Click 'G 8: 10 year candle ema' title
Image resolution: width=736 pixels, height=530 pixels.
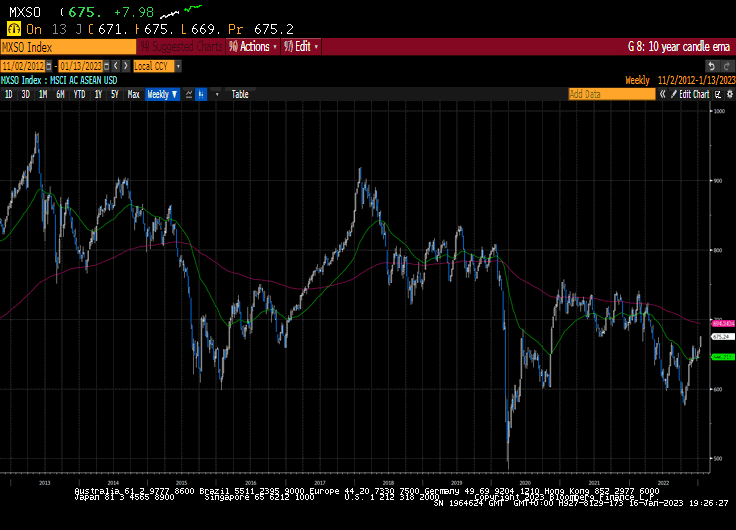679,47
